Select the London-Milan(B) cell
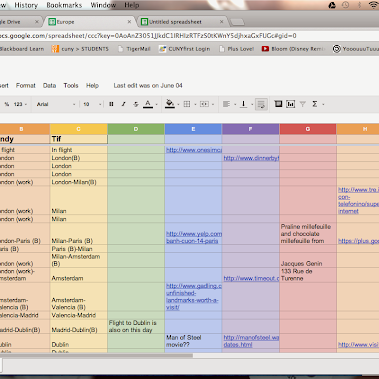379x379 pixels. [x=79, y=182]
